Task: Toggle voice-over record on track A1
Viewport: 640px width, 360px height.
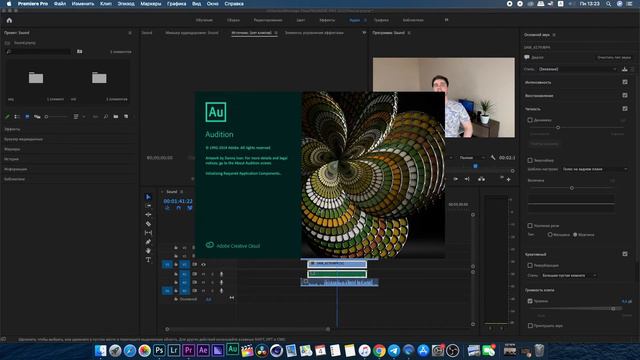Action: point(222,274)
